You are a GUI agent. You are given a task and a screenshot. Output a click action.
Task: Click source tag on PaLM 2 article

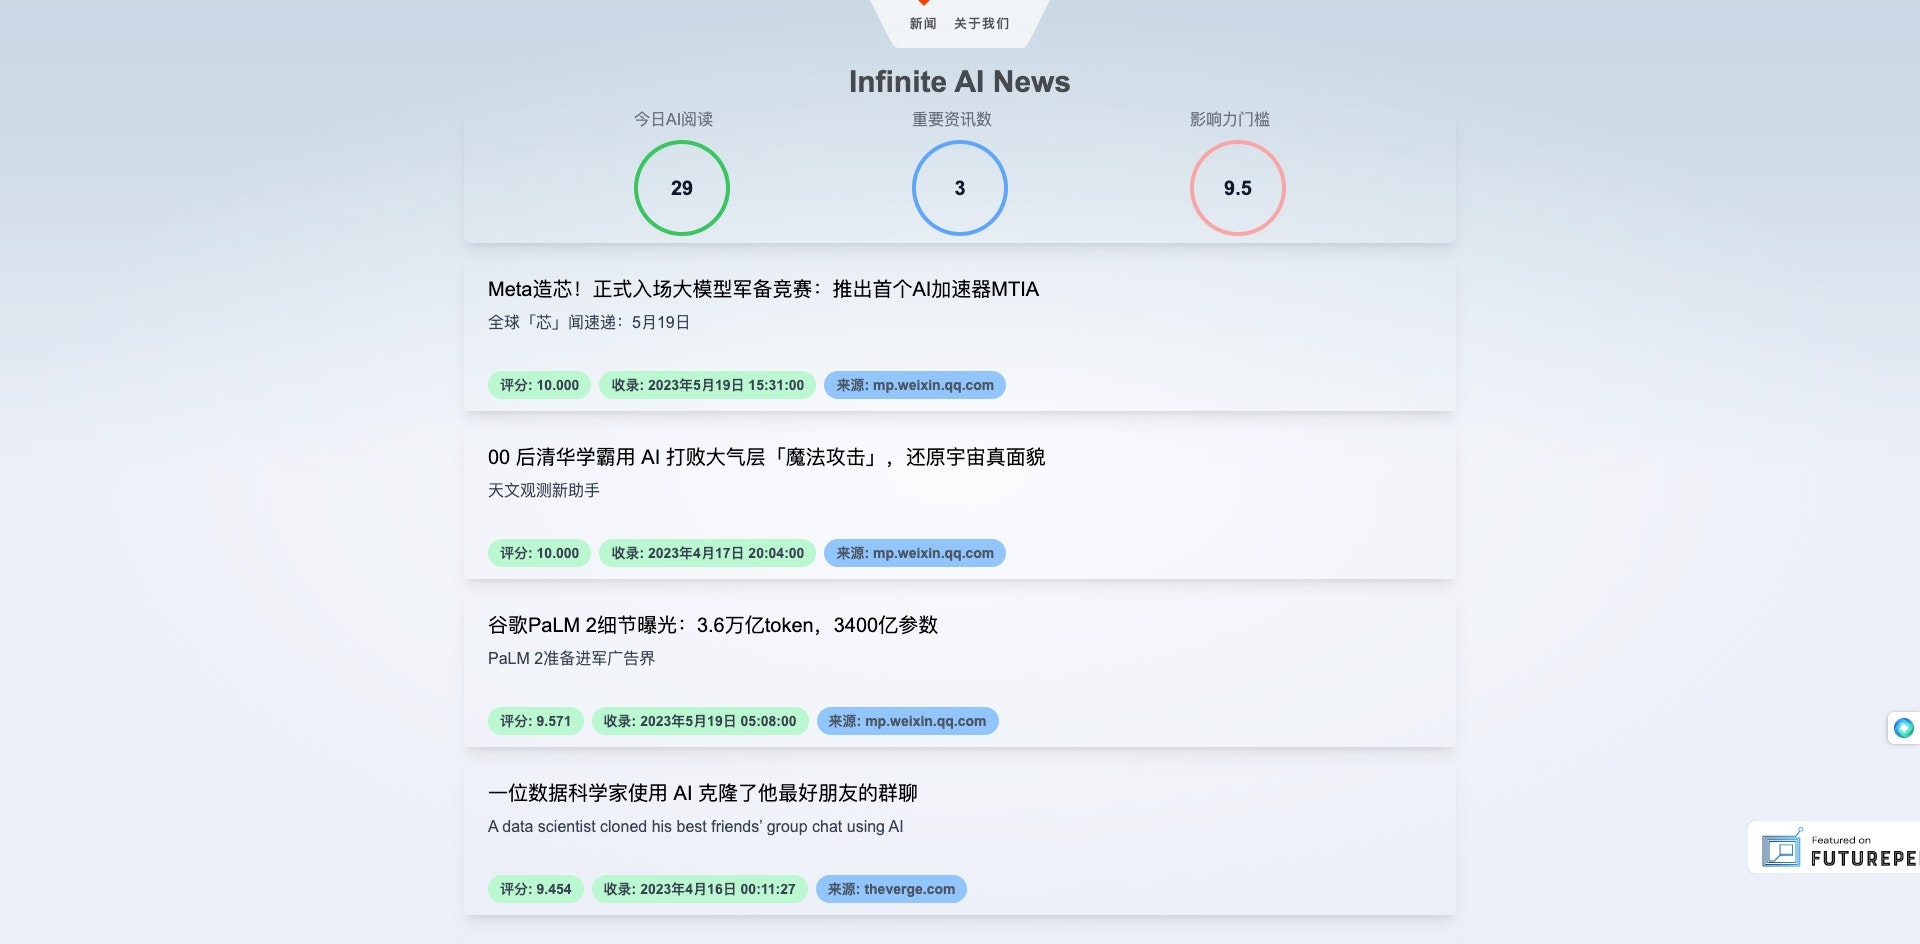point(907,721)
